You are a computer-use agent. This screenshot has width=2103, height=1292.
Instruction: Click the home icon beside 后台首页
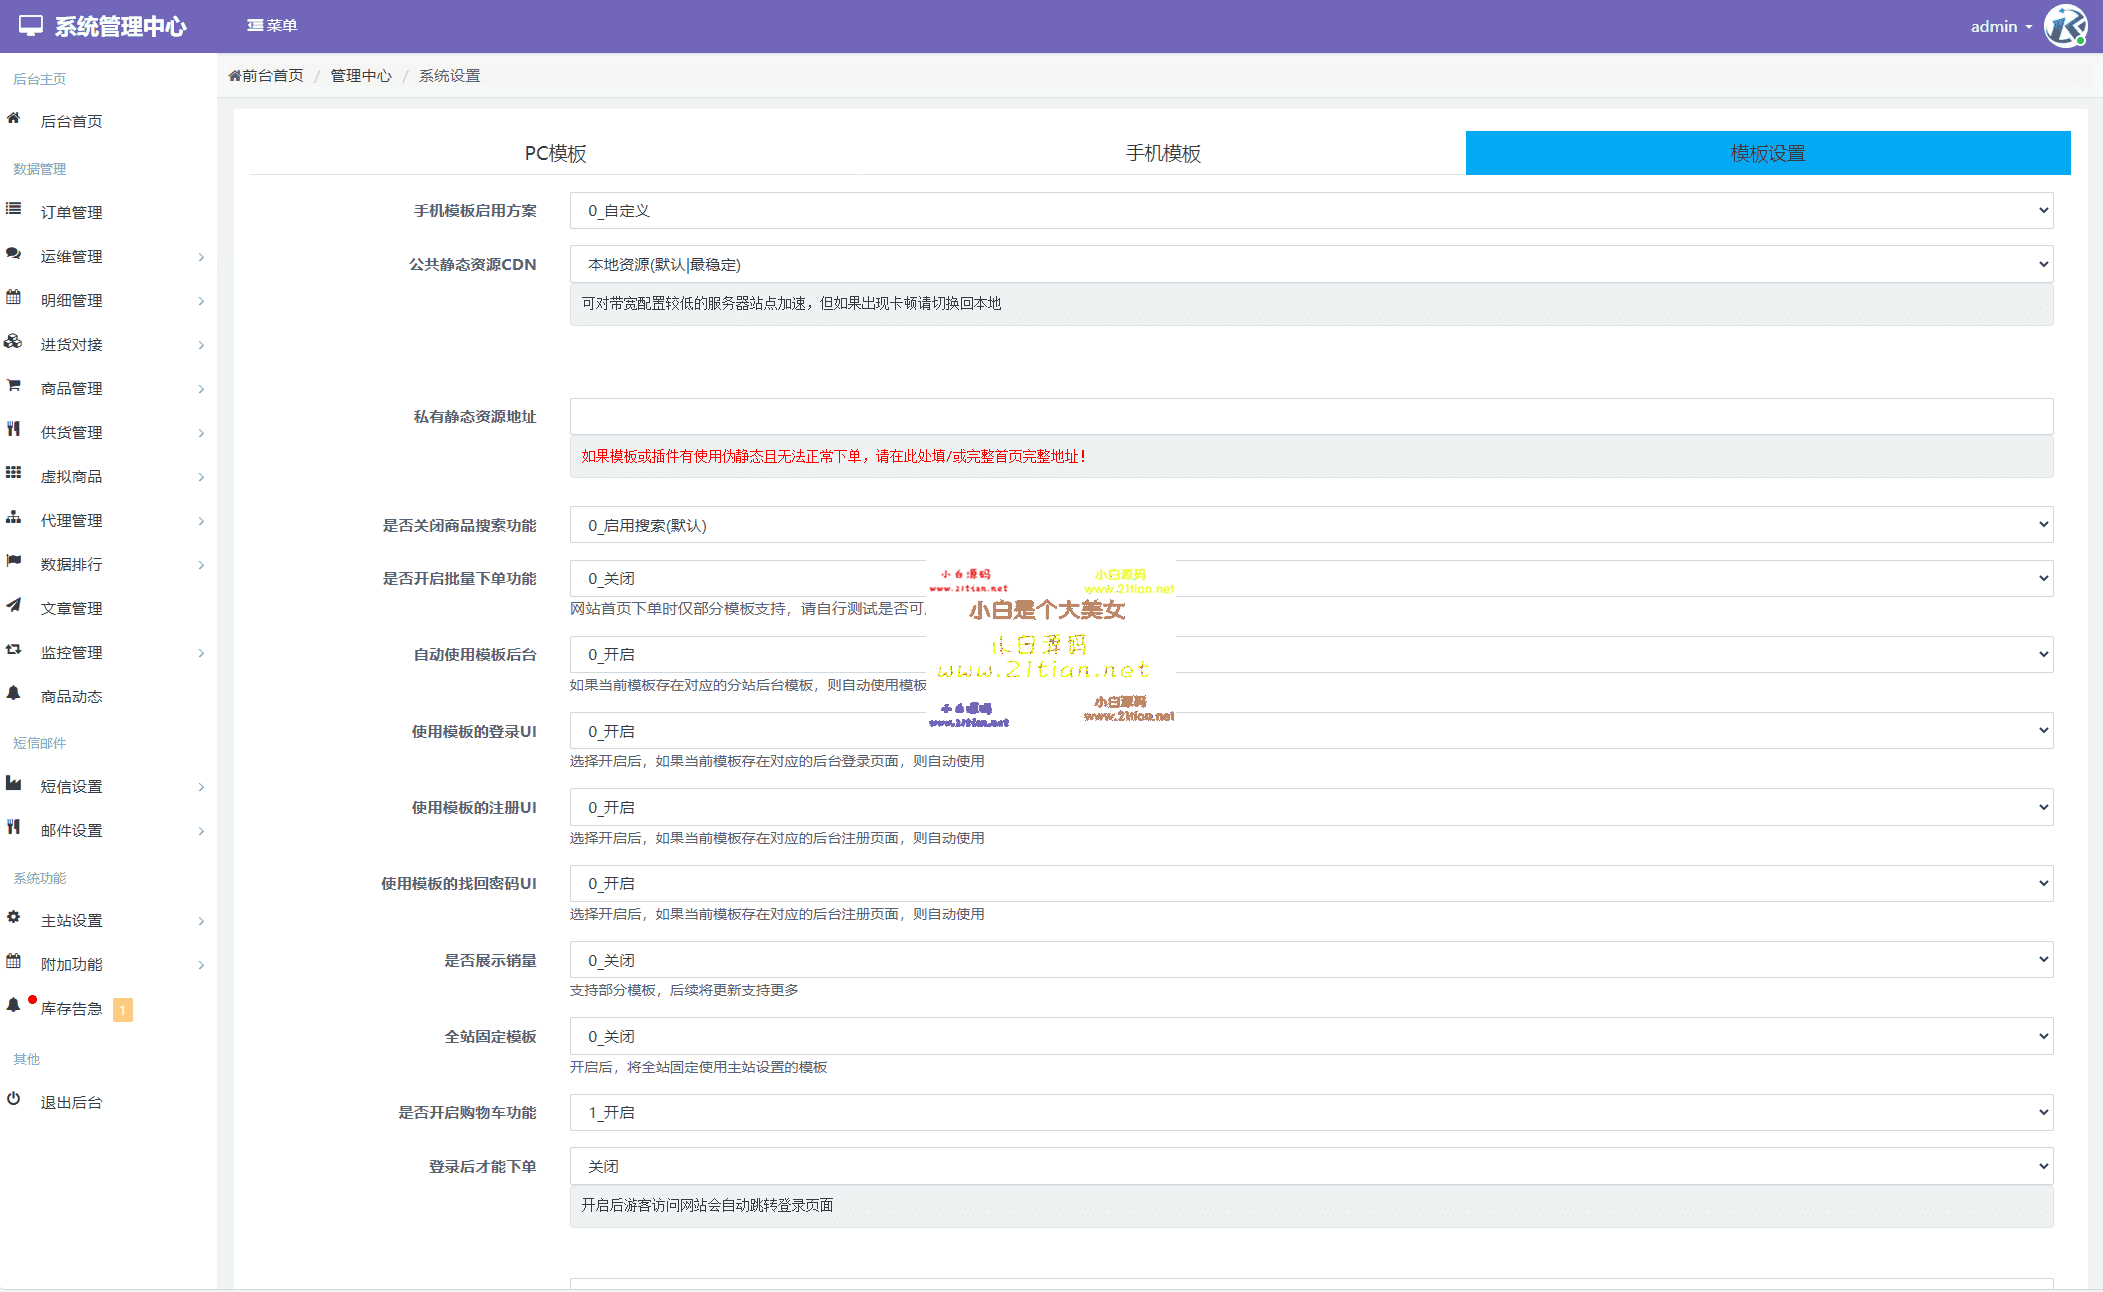tap(13, 119)
